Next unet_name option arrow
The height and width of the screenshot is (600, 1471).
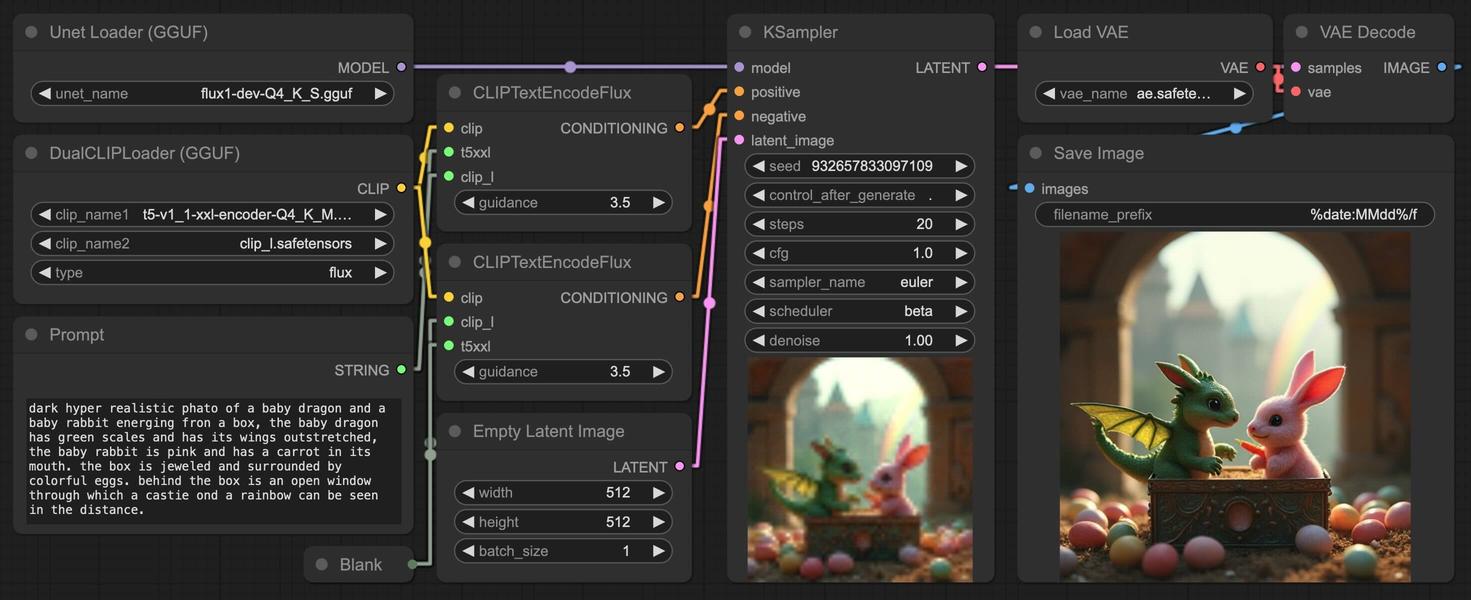coord(380,93)
